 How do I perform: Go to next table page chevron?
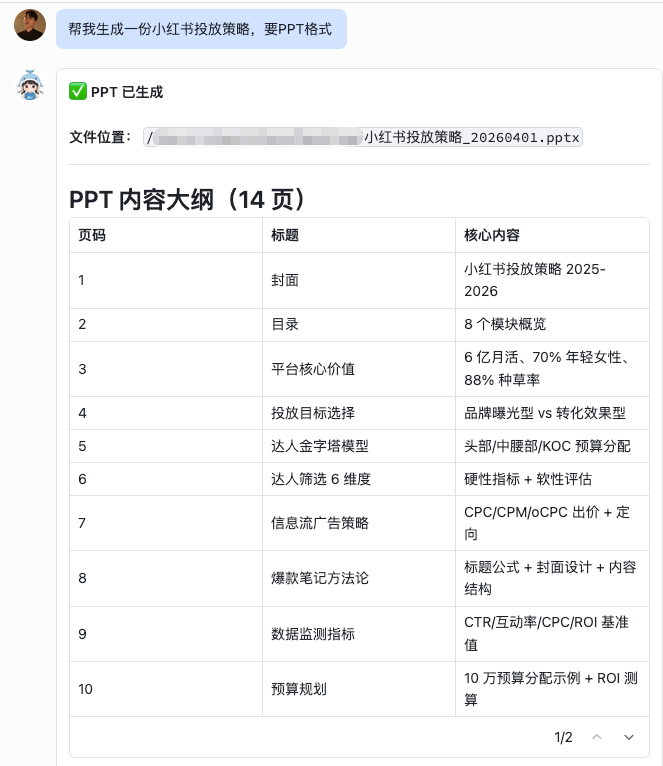(x=629, y=737)
